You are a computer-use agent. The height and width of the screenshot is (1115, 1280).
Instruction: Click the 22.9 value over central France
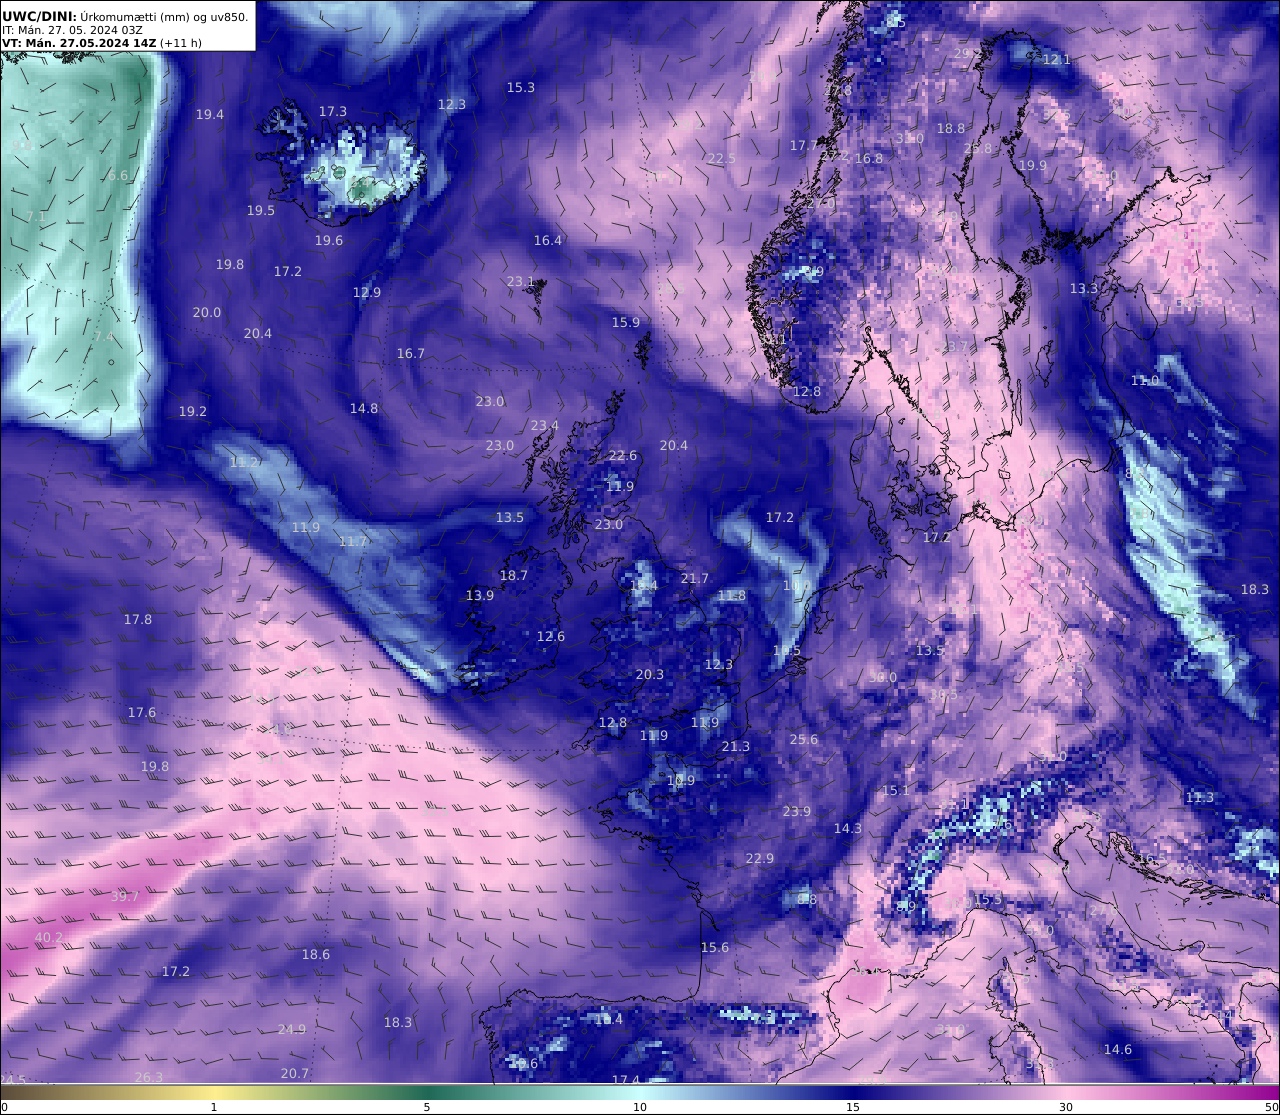760,859
